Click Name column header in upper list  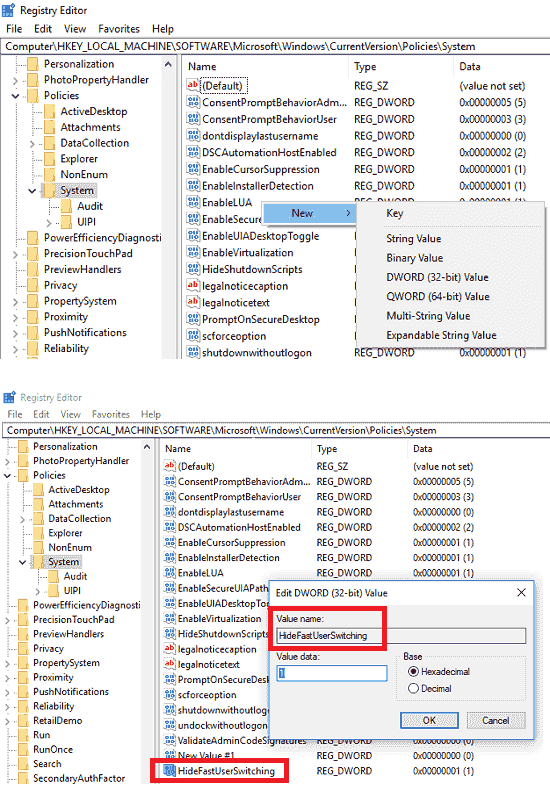[x=202, y=66]
